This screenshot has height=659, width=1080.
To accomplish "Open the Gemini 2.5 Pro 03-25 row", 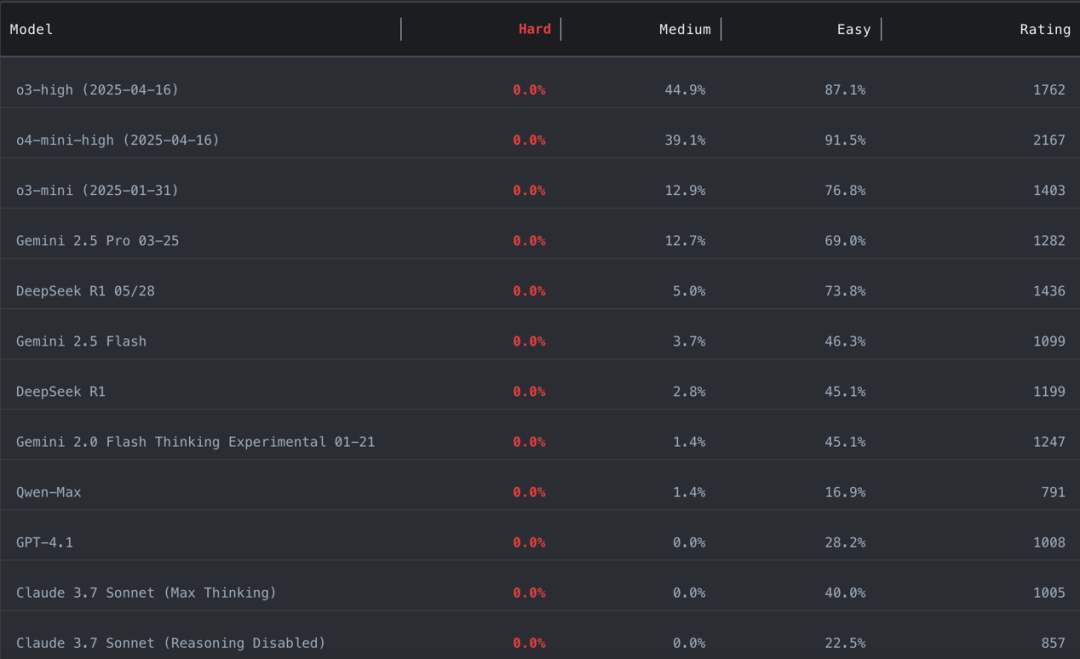I will (97, 241).
